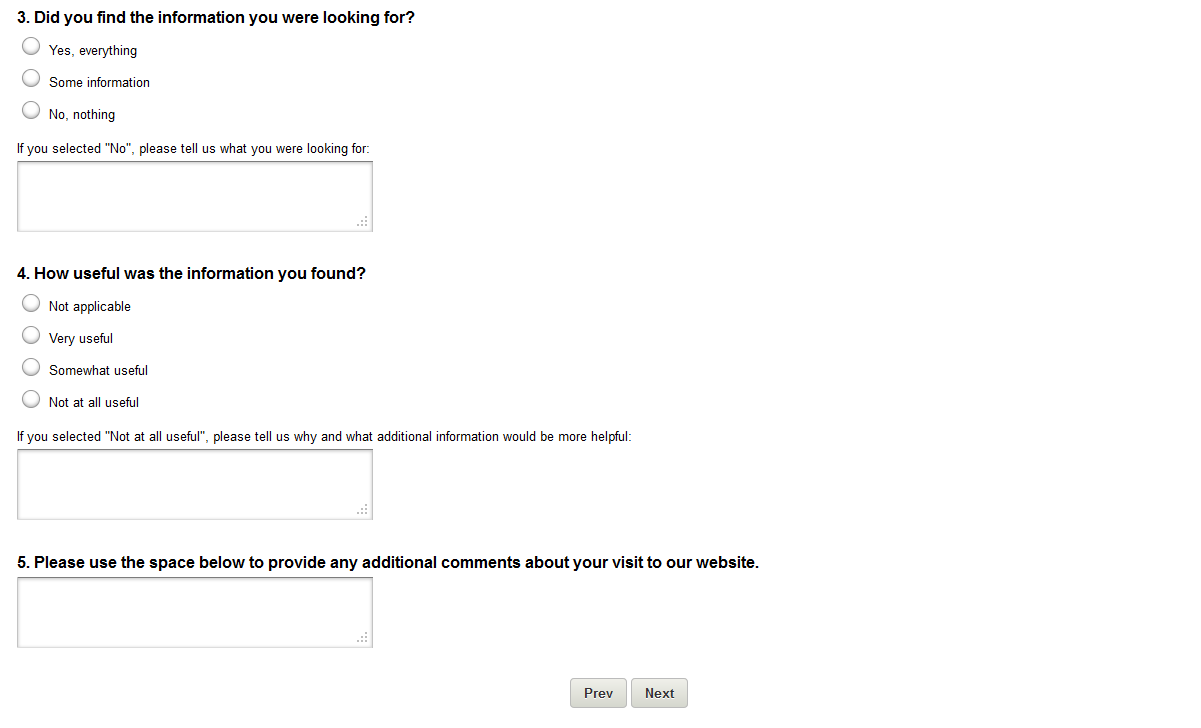
Task: Select the "No, nothing" radio option
Action: click(x=31, y=110)
